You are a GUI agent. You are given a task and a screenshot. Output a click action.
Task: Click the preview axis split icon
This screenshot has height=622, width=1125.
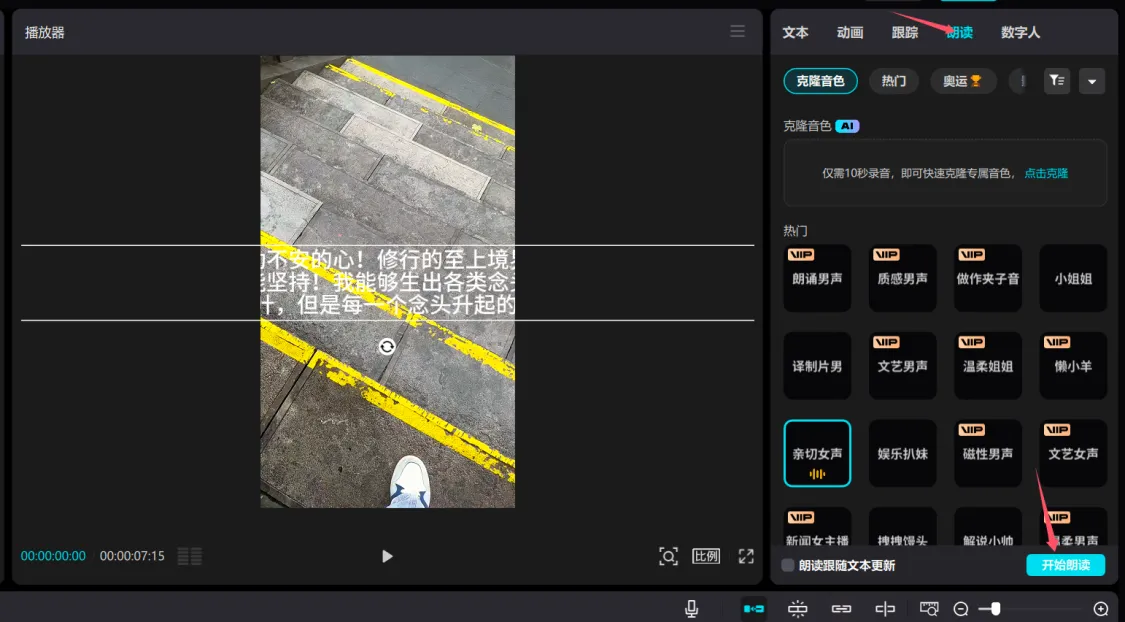point(885,608)
